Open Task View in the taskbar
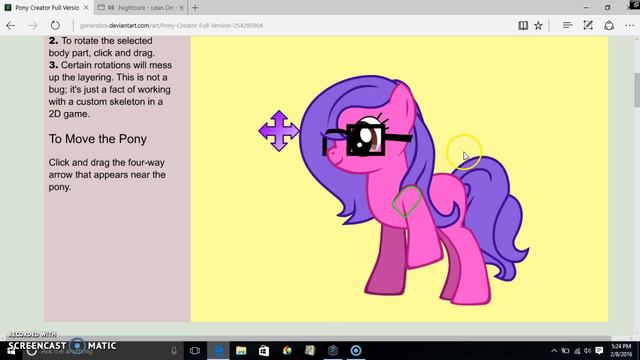 click(195, 351)
